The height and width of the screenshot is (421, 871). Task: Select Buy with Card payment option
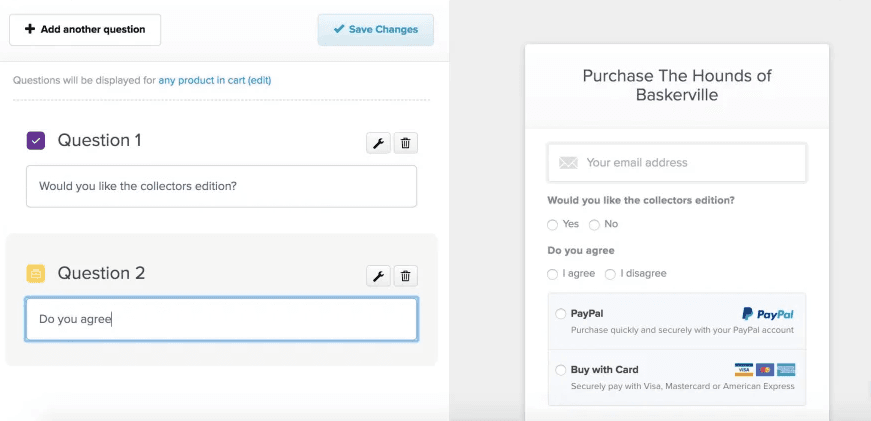pos(560,370)
